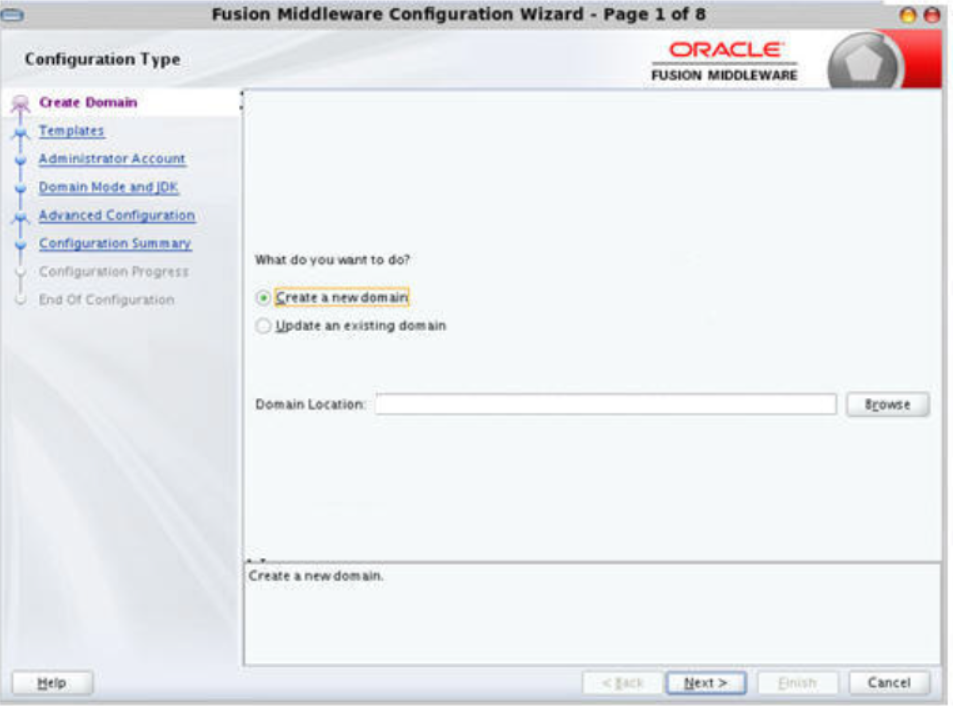
Task: Open the window menu at top left
Action: click(x=12, y=14)
